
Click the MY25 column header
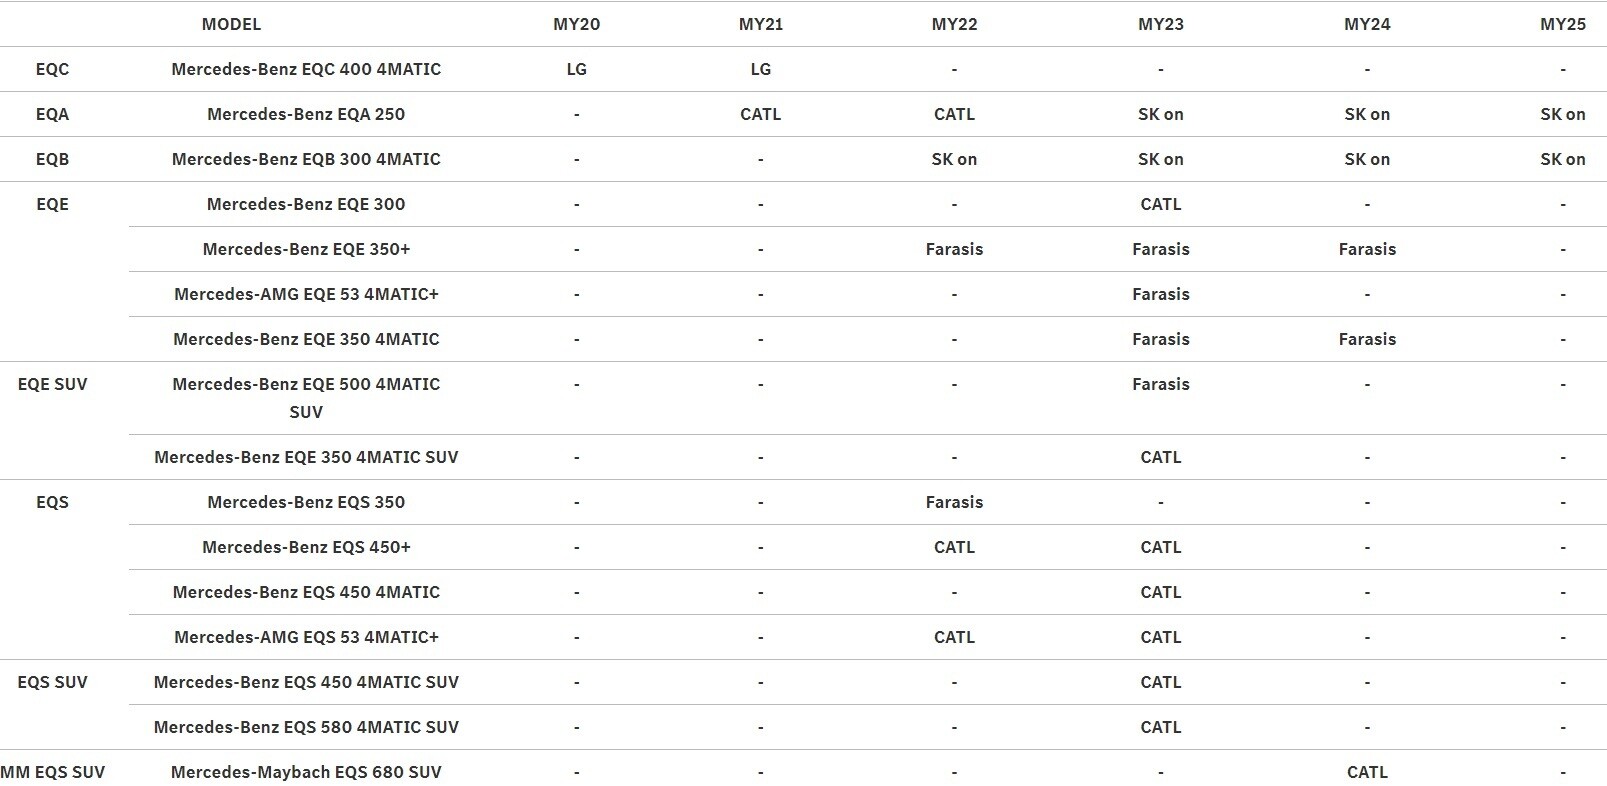click(x=1562, y=24)
